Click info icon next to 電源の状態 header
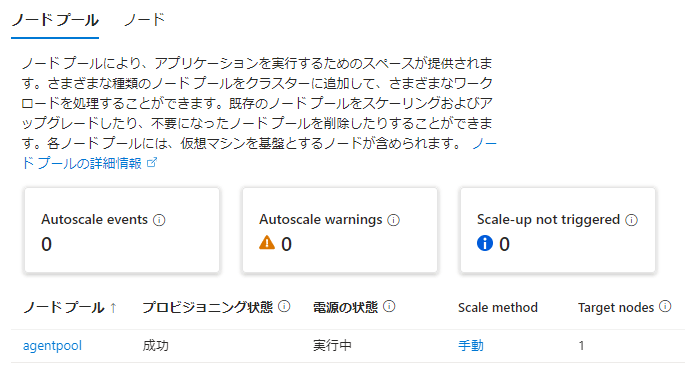 pyautogui.click(x=389, y=307)
